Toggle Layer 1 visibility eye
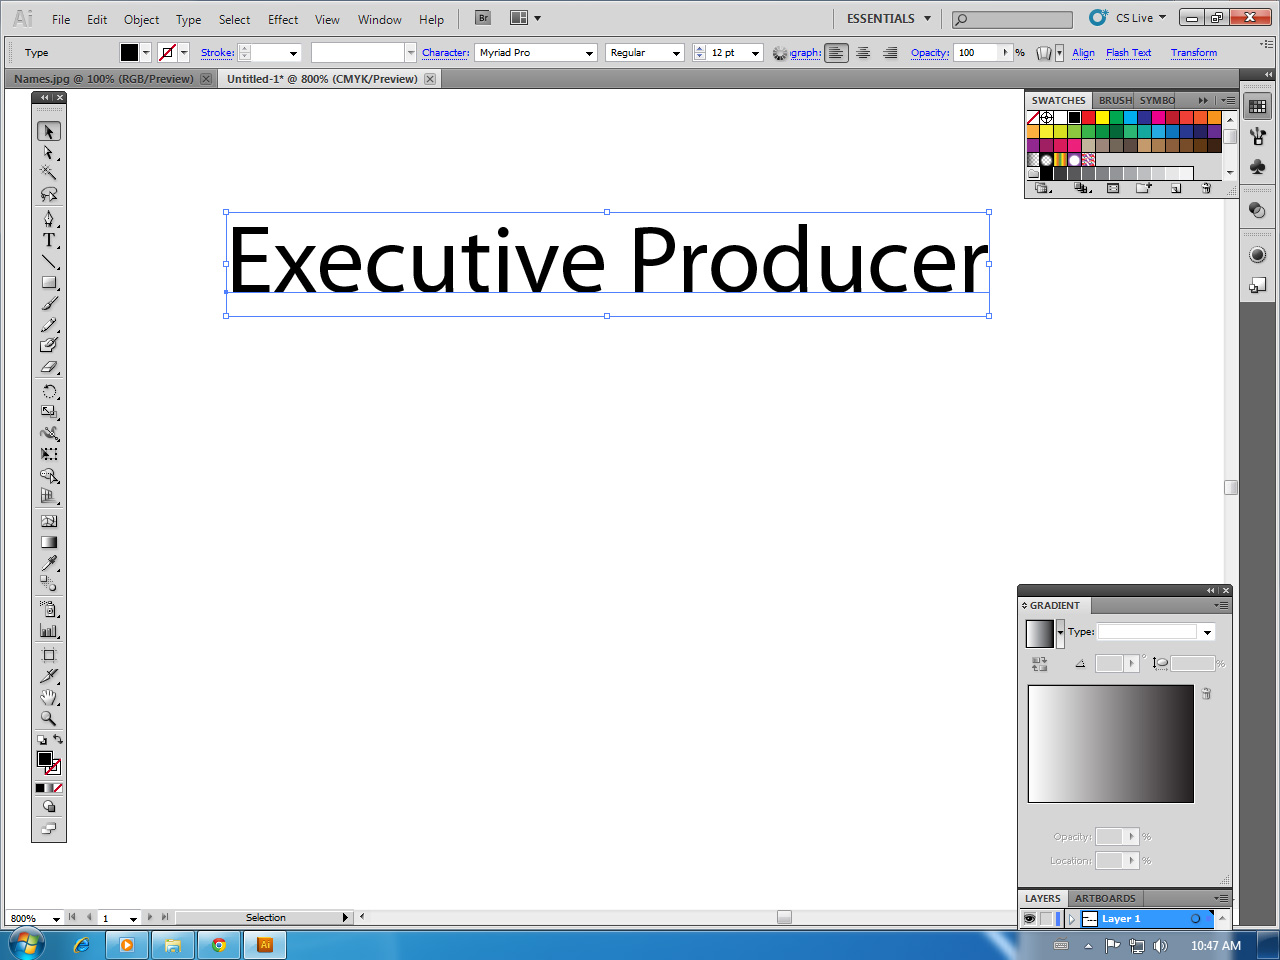1280x960 pixels. click(1029, 918)
